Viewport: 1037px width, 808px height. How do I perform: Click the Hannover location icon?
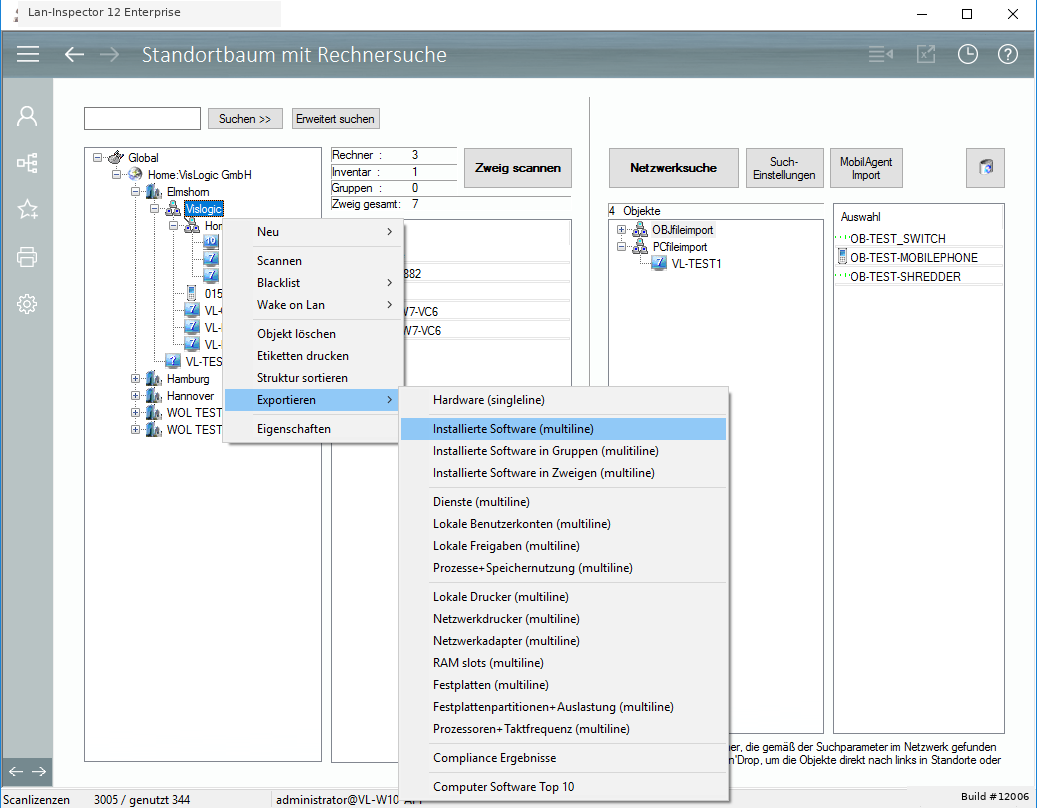point(153,395)
